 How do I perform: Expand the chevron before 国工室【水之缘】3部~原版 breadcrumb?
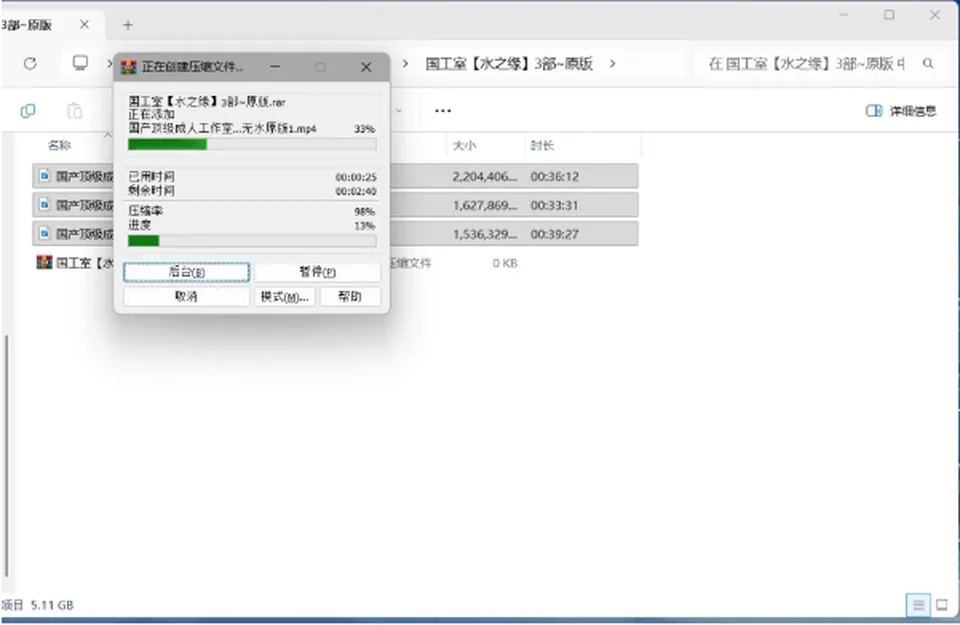(x=405, y=63)
